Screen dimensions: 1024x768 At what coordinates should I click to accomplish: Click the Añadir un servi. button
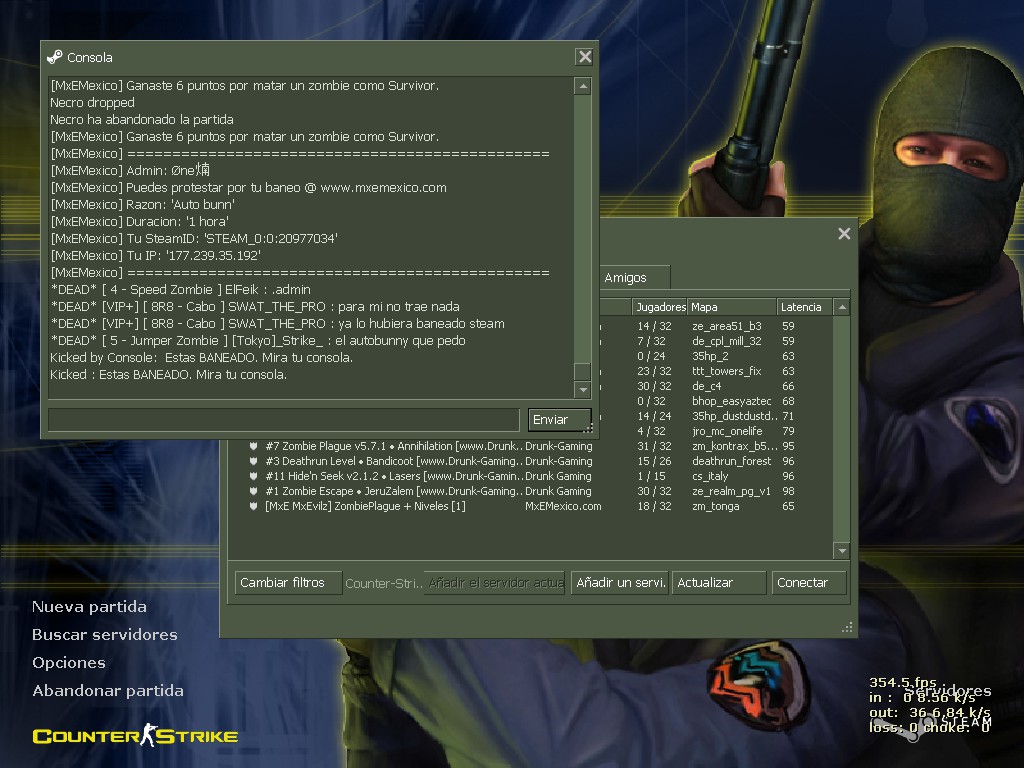(620, 583)
